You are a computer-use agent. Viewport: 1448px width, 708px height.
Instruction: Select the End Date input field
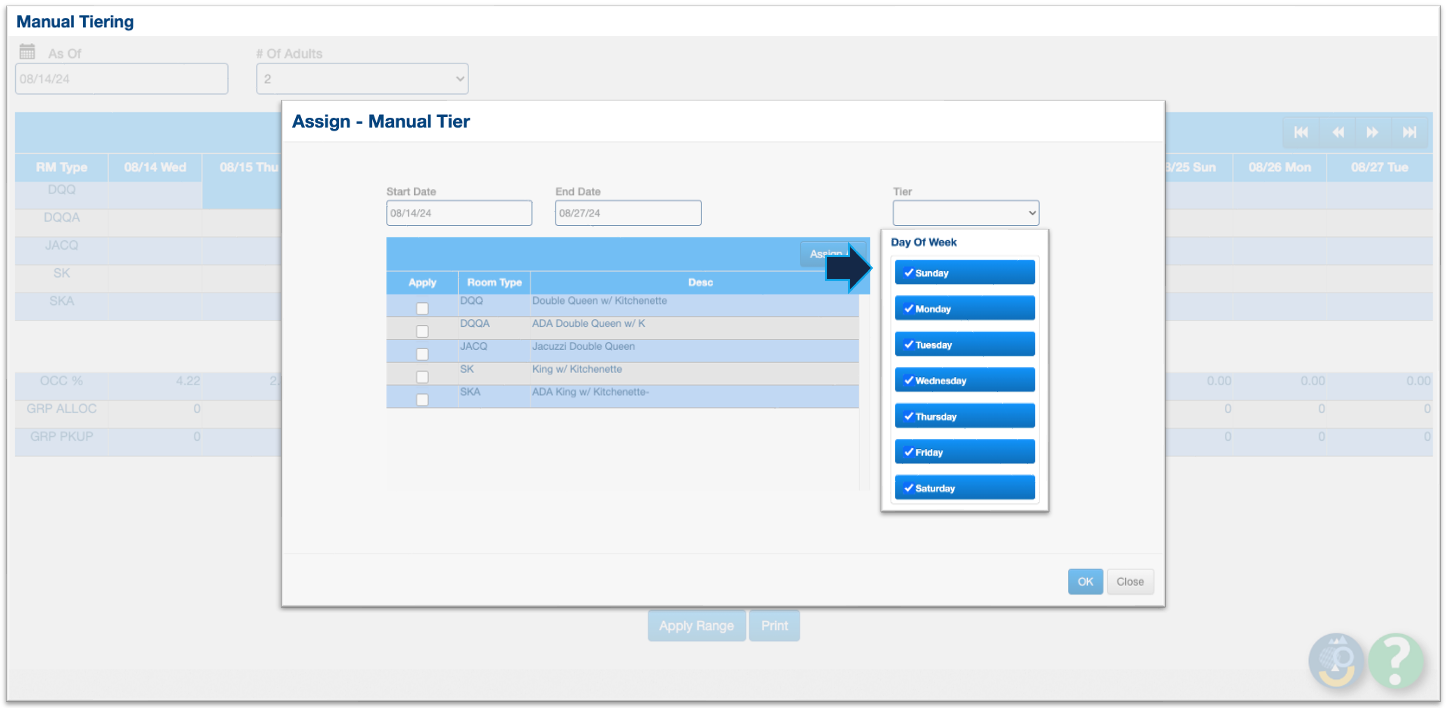(628, 213)
